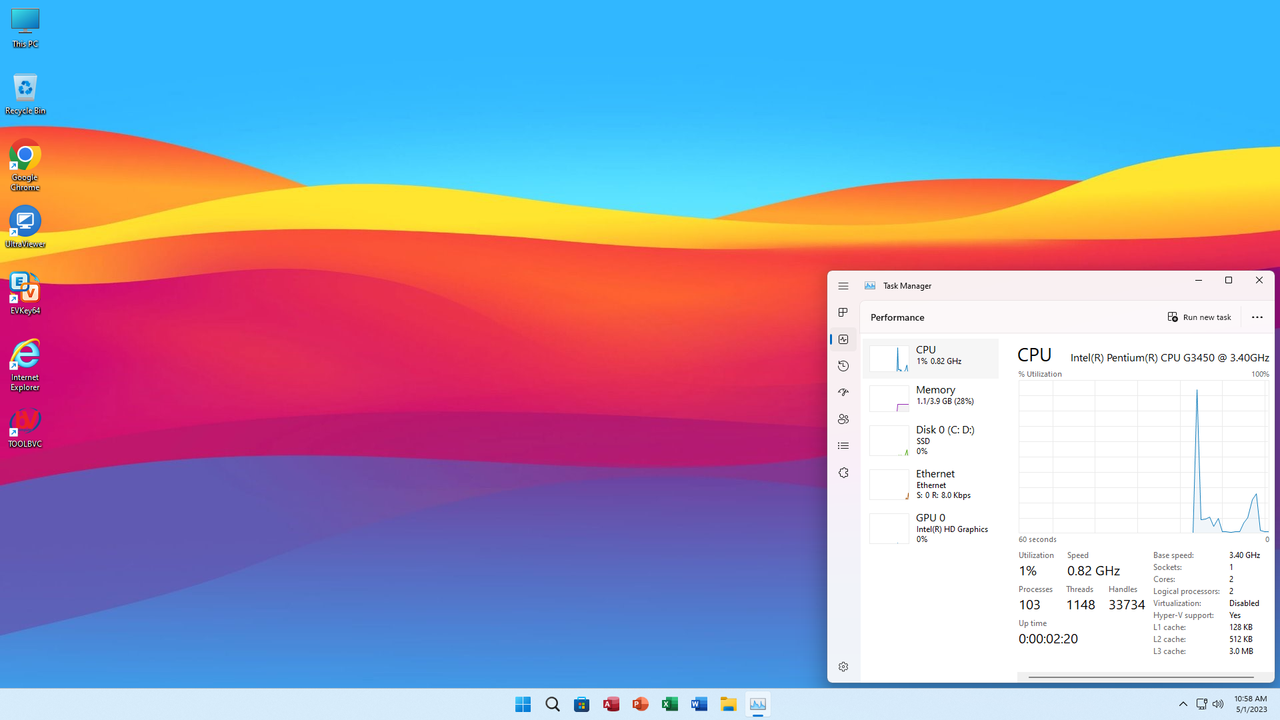The image size is (1280, 720).
Task: Click the horizontal scrollbar in Task Manager
Action: pos(1141,677)
